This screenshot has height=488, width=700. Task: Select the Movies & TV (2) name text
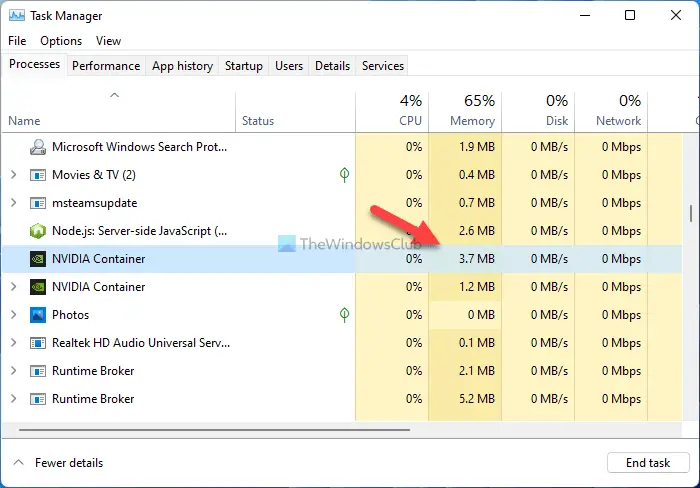(94, 175)
